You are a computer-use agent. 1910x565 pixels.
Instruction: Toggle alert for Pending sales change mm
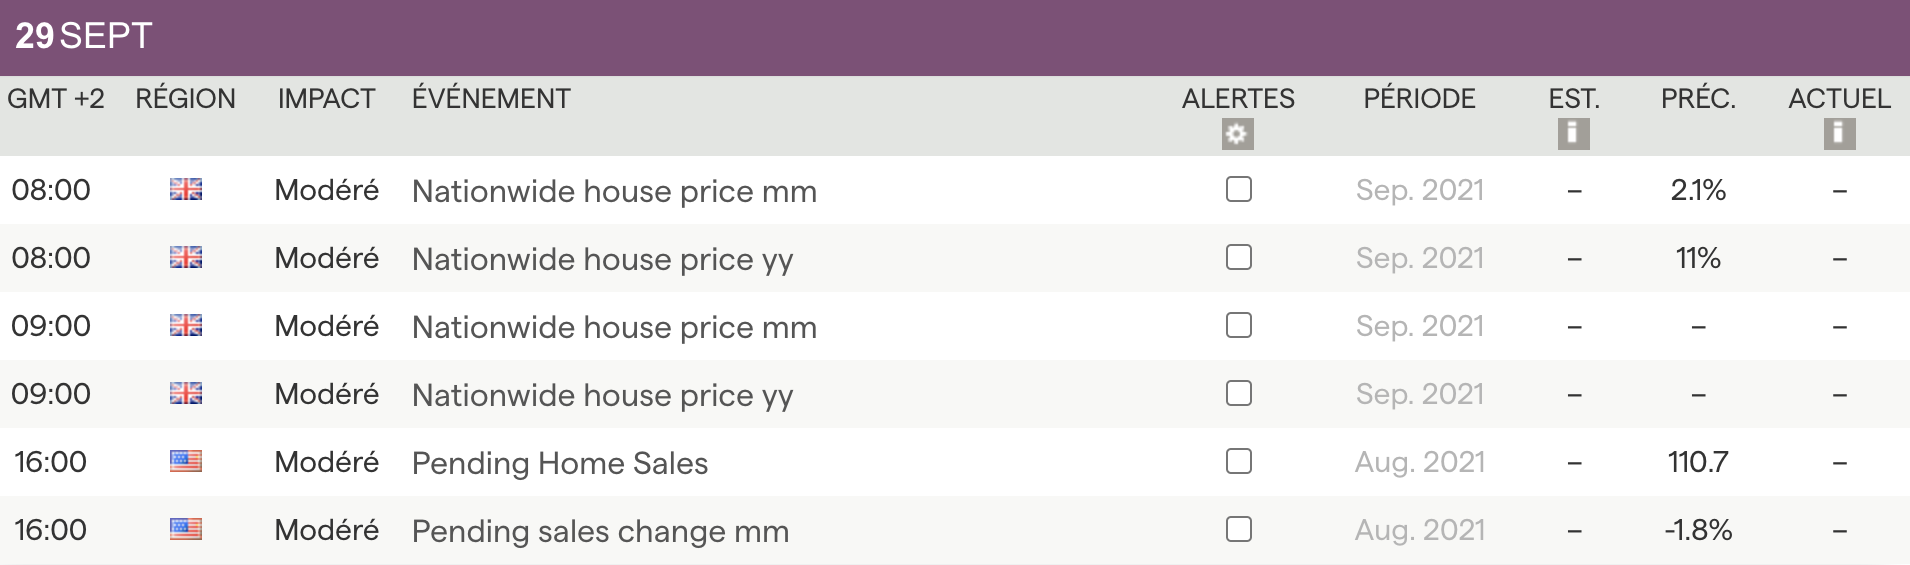pos(1238,530)
